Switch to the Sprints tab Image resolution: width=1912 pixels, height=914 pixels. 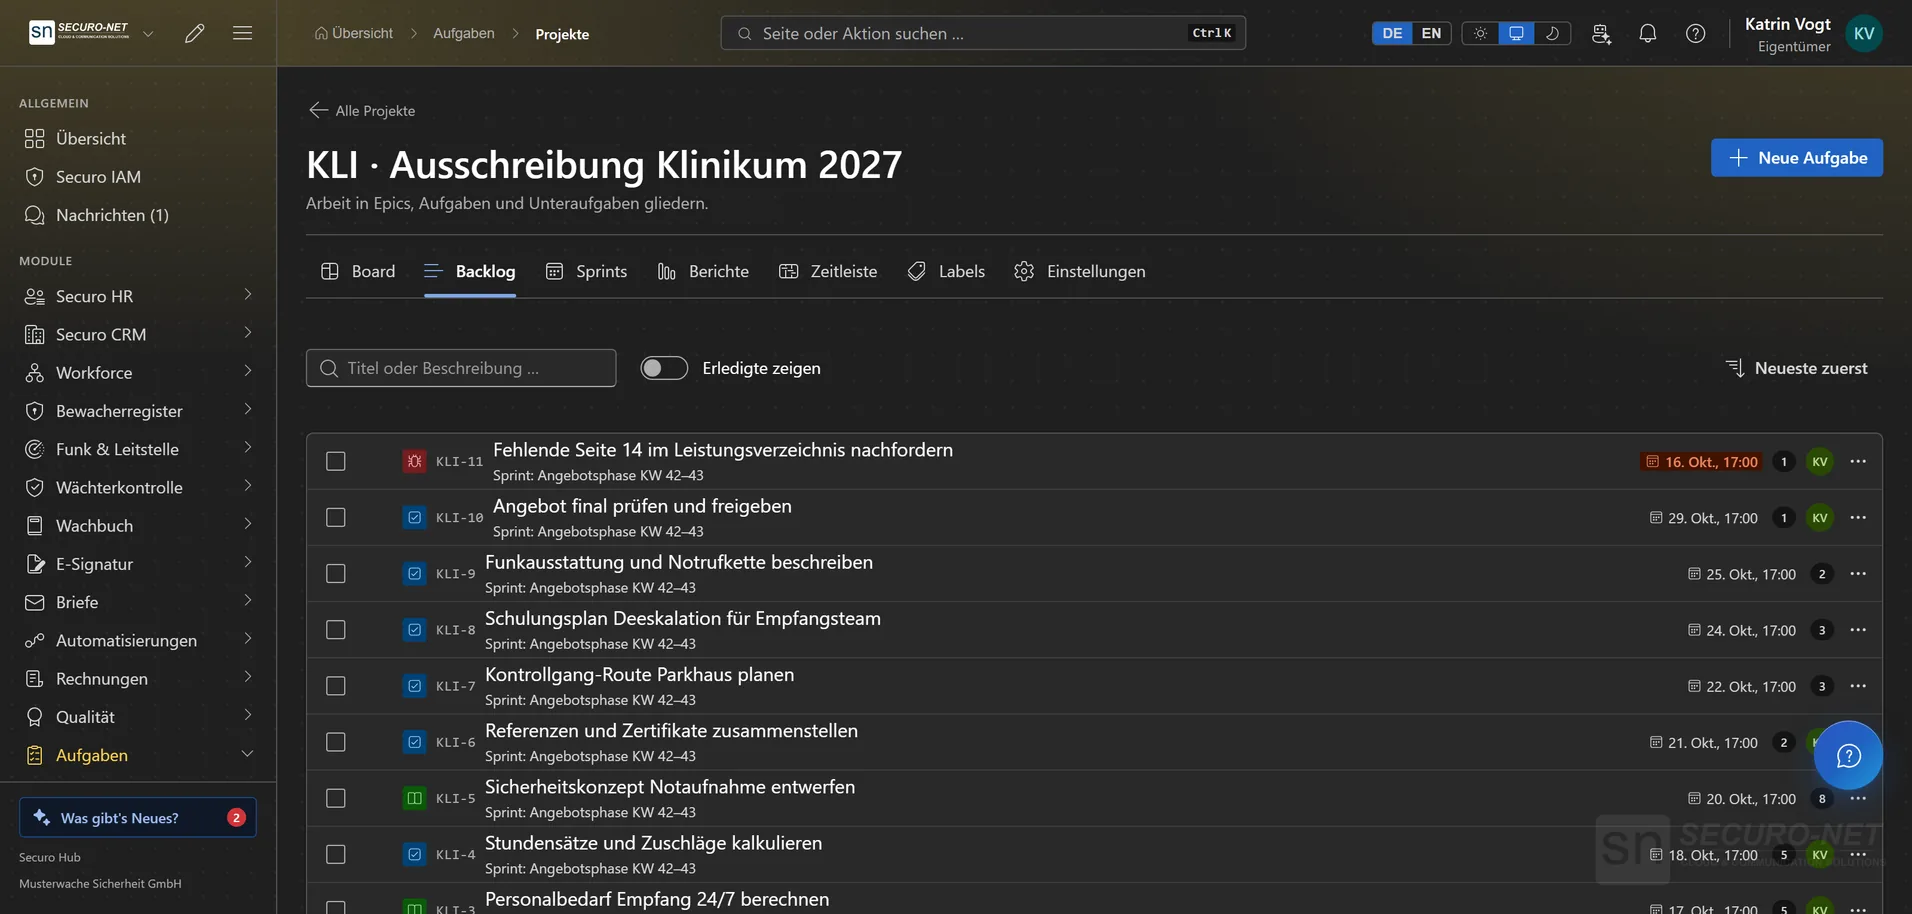586,271
